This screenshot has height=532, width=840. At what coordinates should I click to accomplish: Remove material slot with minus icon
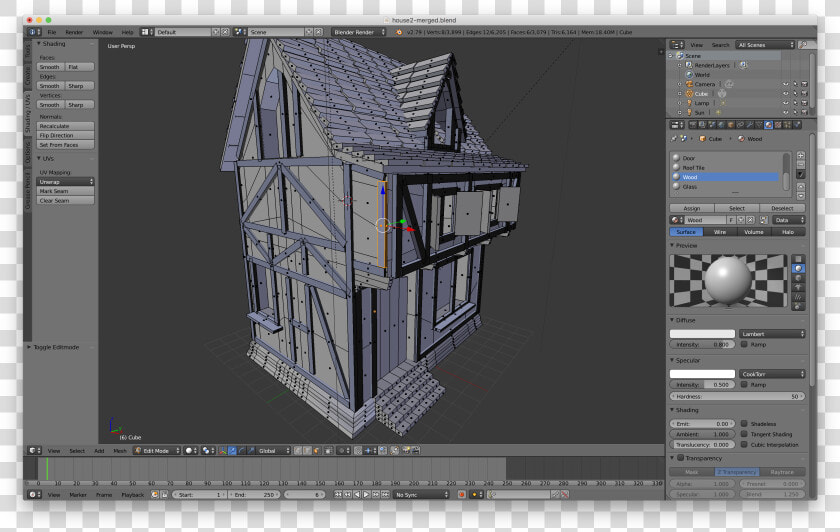point(801,164)
